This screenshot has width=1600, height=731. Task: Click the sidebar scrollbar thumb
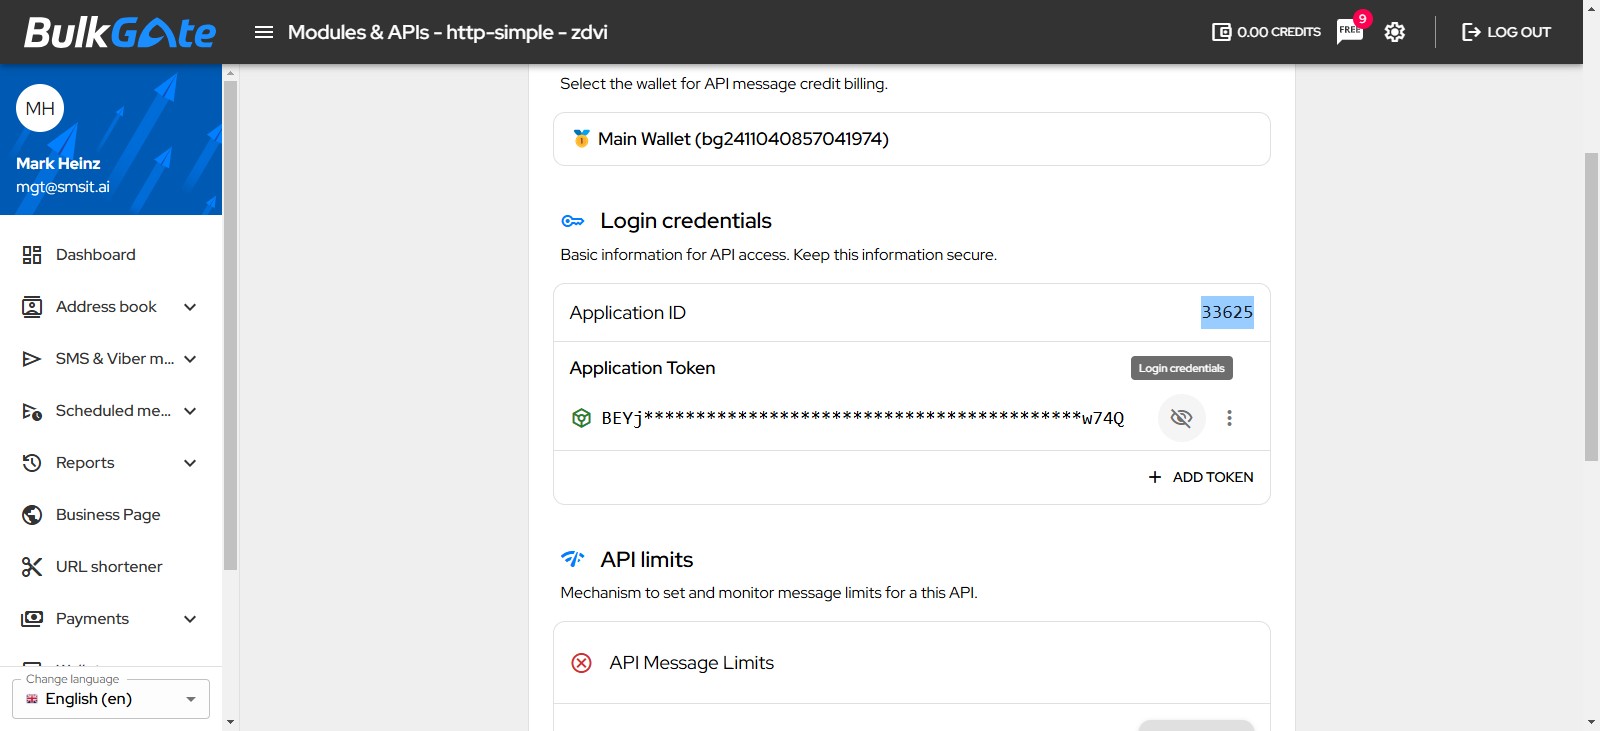pyautogui.click(x=230, y=325)
